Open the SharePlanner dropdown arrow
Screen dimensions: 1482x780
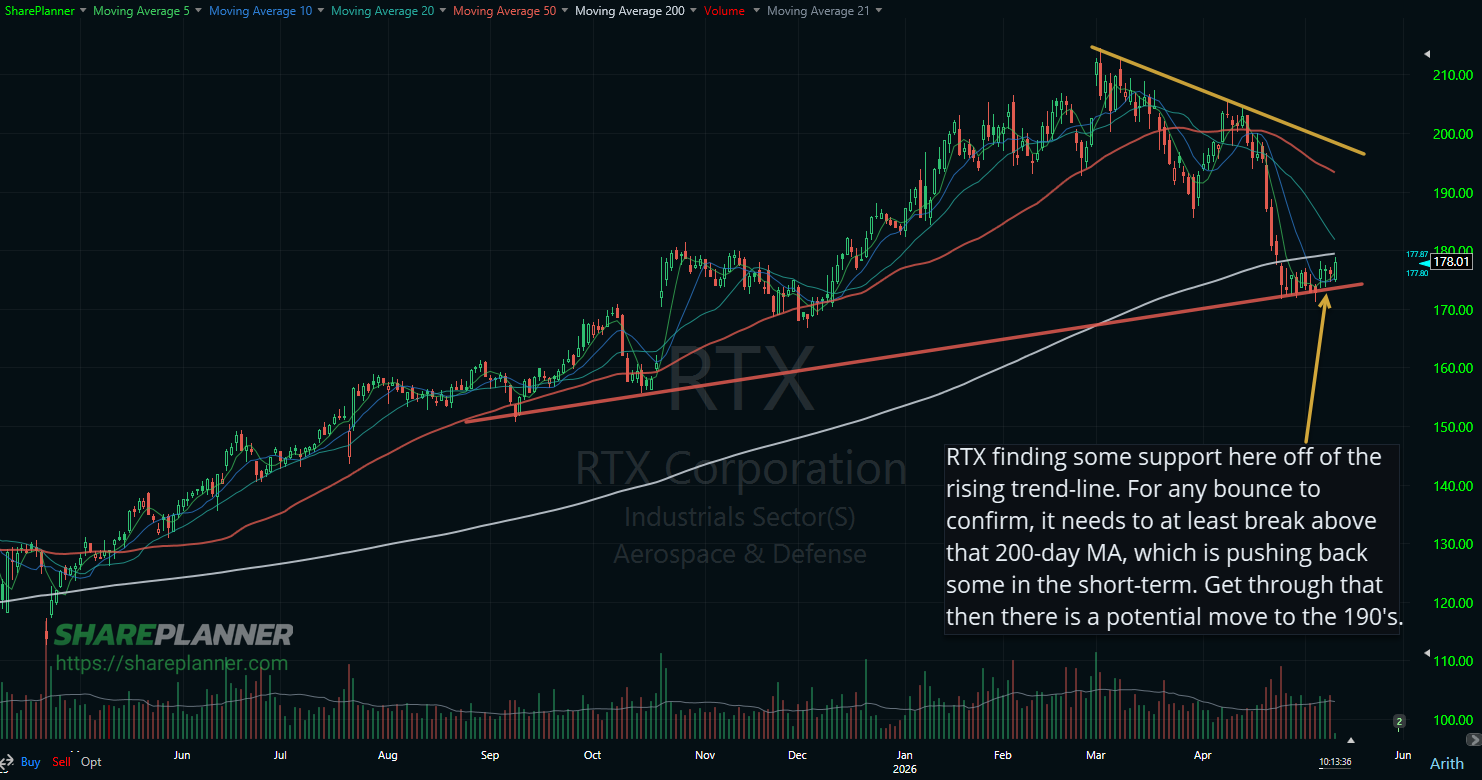click(x=82, y=11)
